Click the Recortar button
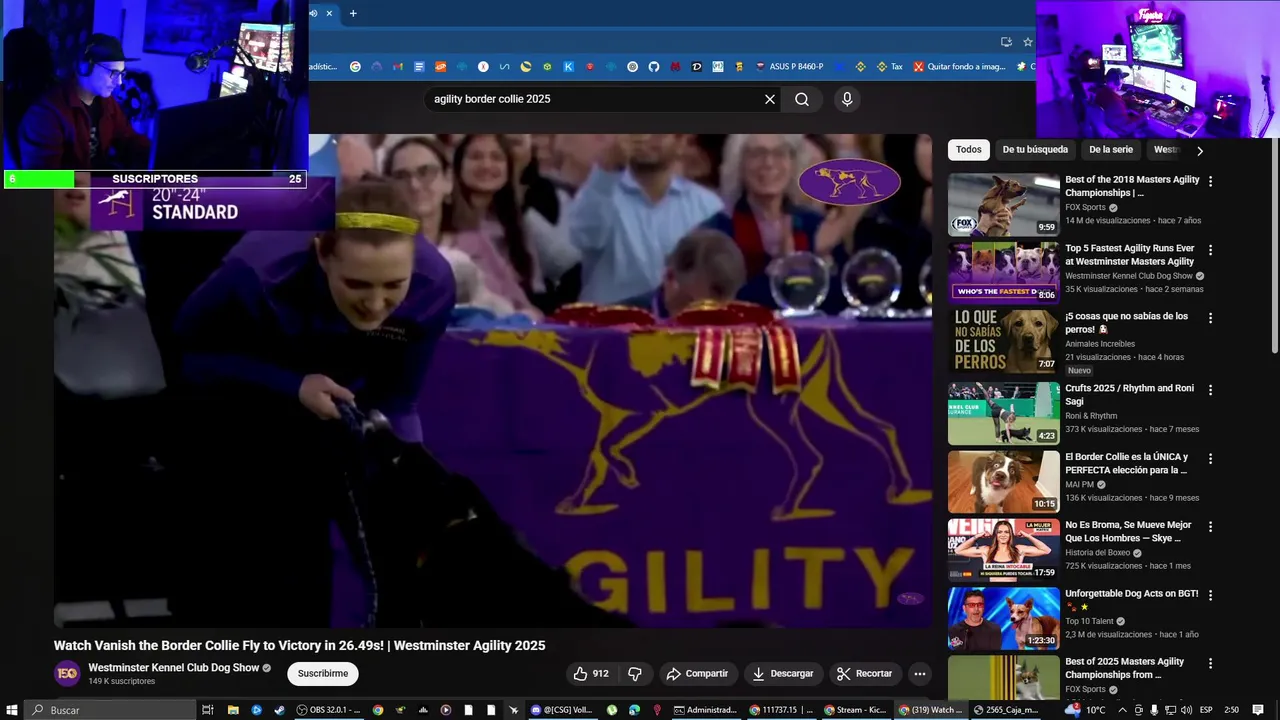The width and height of the screenshot is (1280, 720). point(864,674)
